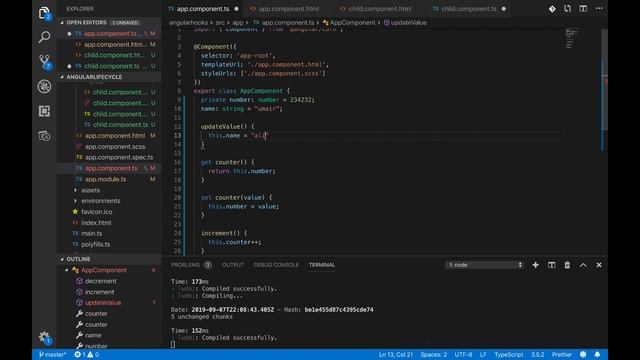This screenshot has width=640, height=360.
Task: Open the Extensions view icon
Action: pos(44,111)
